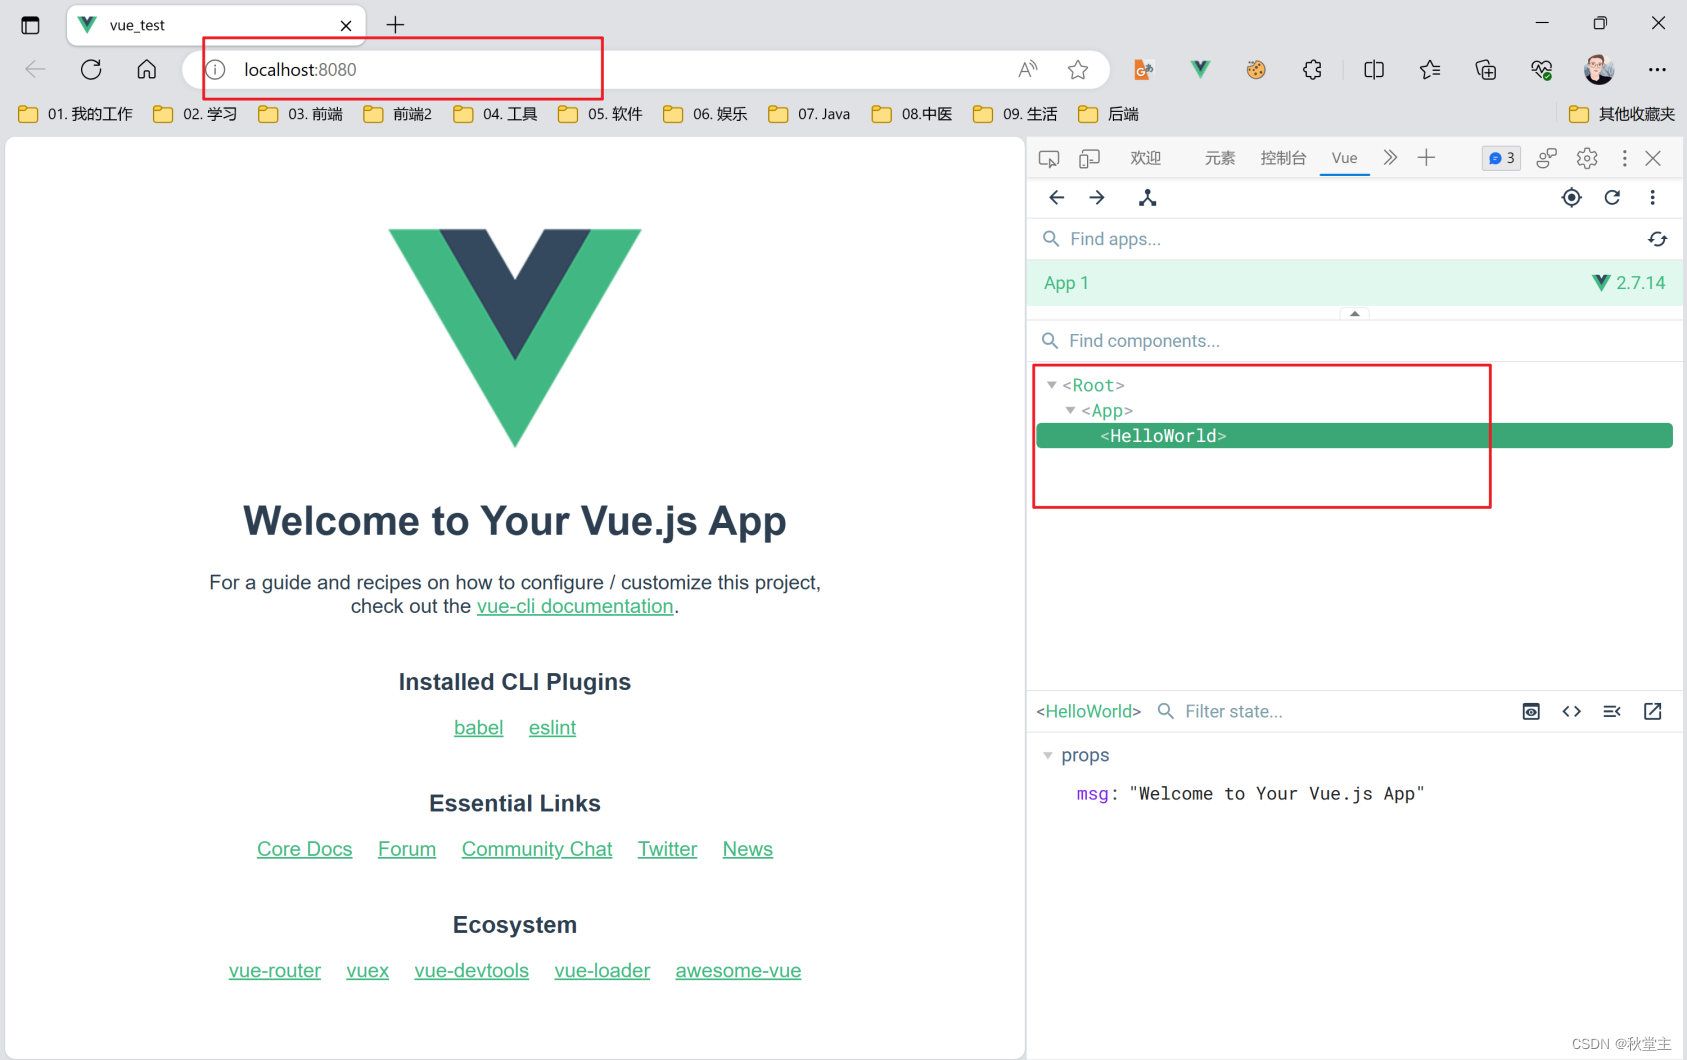The width and height of the screenshot is (1687, 1060).
Task: Close the vue_test tab
Action: coord(346,26)
